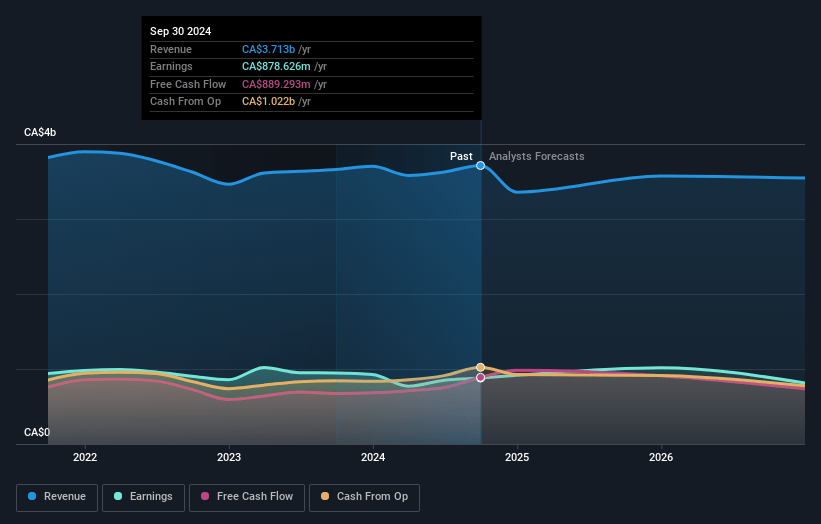
Task: Click the CA$889.293m free cash flow value
Action: [x=276, y=84]
